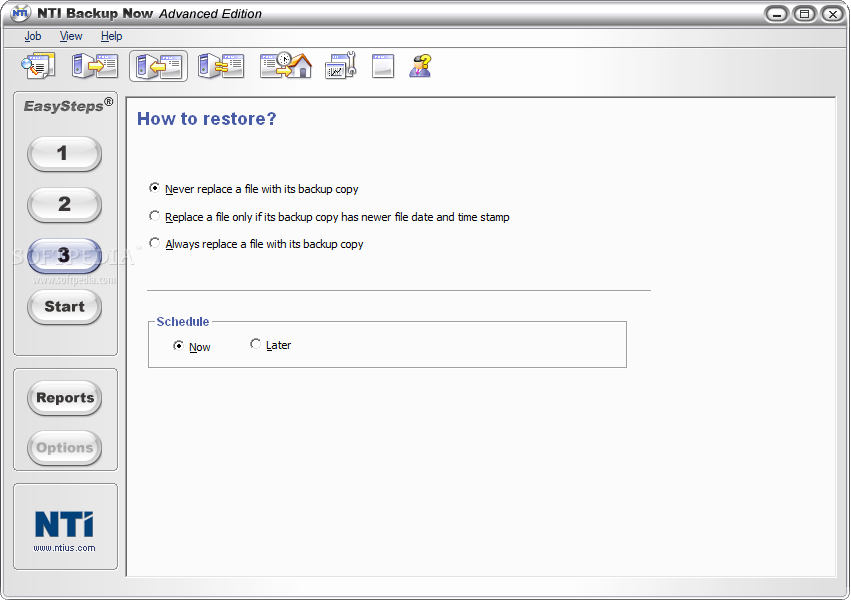Click the NTI logo in title bar

tap(21, 13)
